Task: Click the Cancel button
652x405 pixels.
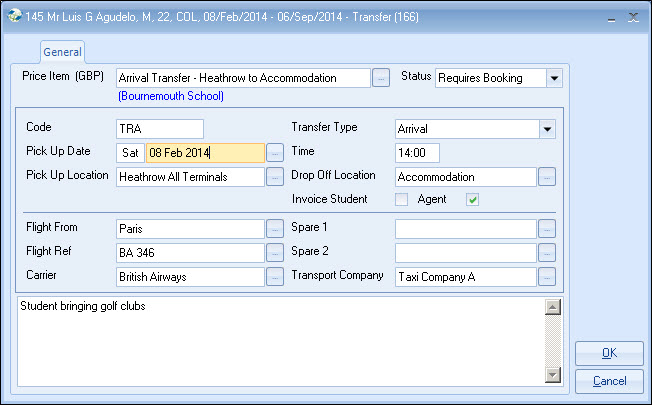Action: click(x=609, y=381)
